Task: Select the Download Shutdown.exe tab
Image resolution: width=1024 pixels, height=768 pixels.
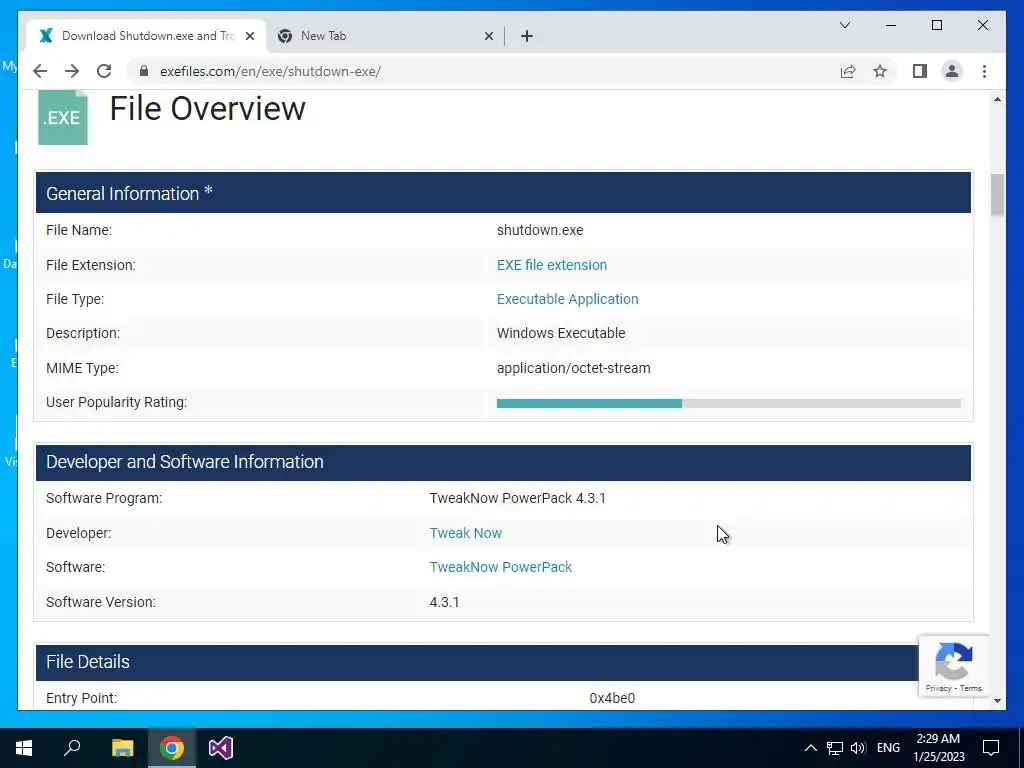Action: point(146,36)
